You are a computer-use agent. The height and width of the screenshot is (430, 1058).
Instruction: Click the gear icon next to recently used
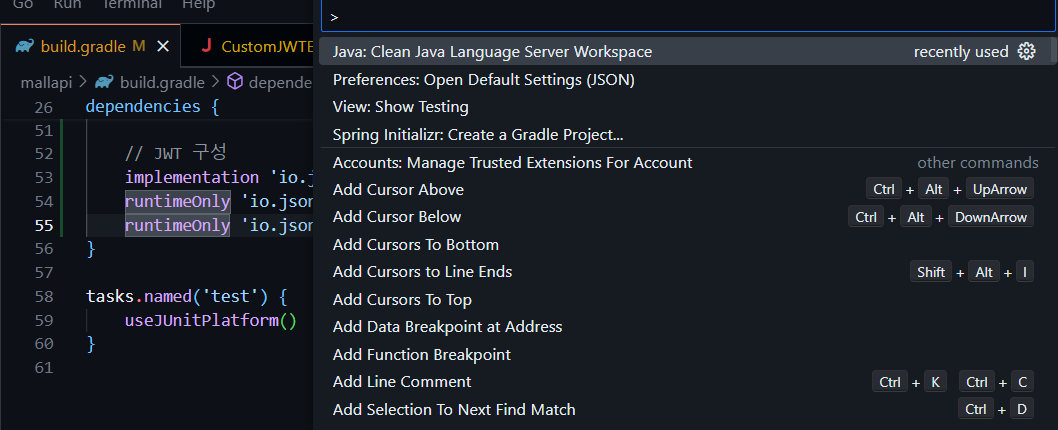point(1026,51)
